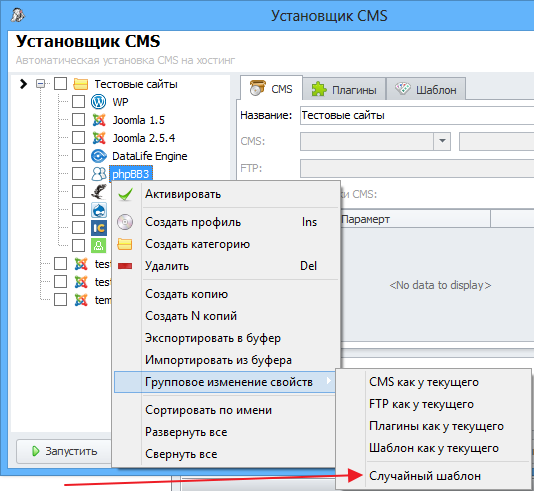Click the DataLife Engine profile icon
534x491 pixels.
(x=99, y=156)
